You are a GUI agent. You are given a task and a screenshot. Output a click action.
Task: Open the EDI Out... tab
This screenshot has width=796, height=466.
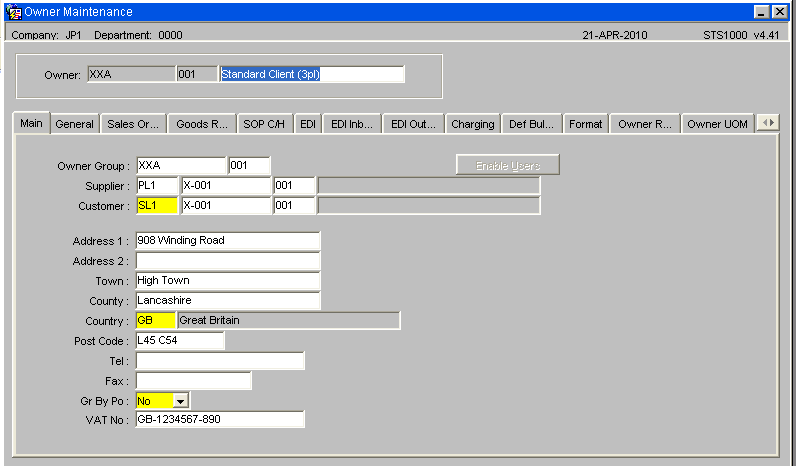(413, 124)
